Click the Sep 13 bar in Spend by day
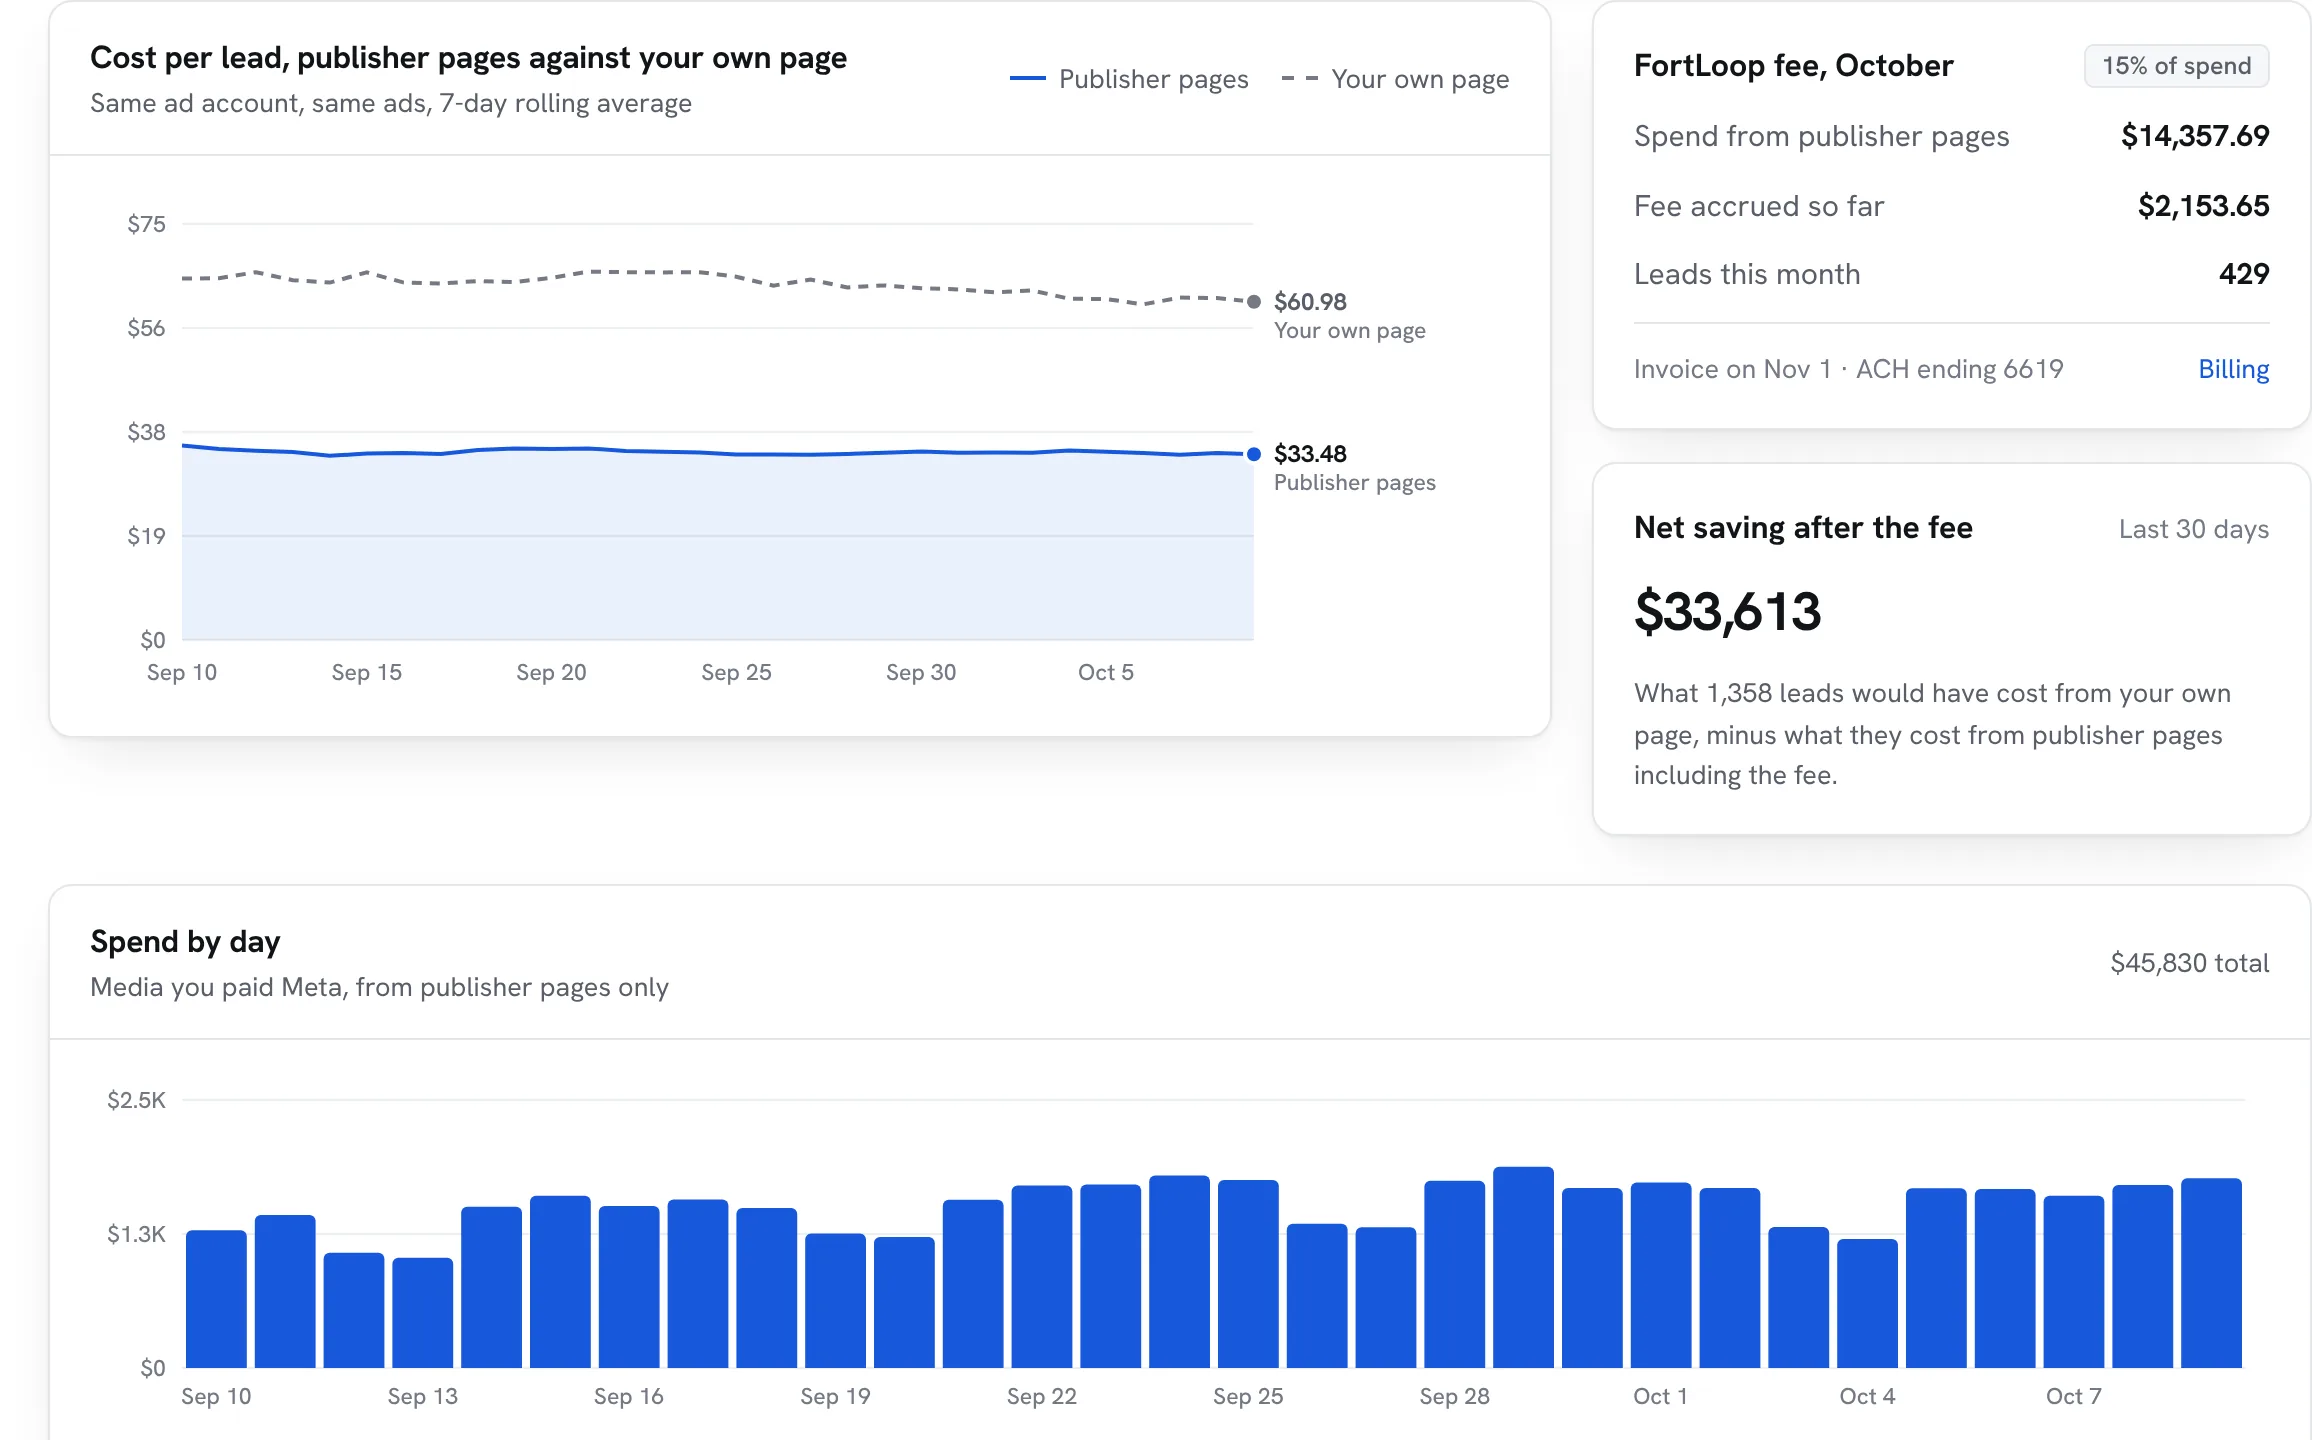2312x1440 pixels. [422, 1312]
